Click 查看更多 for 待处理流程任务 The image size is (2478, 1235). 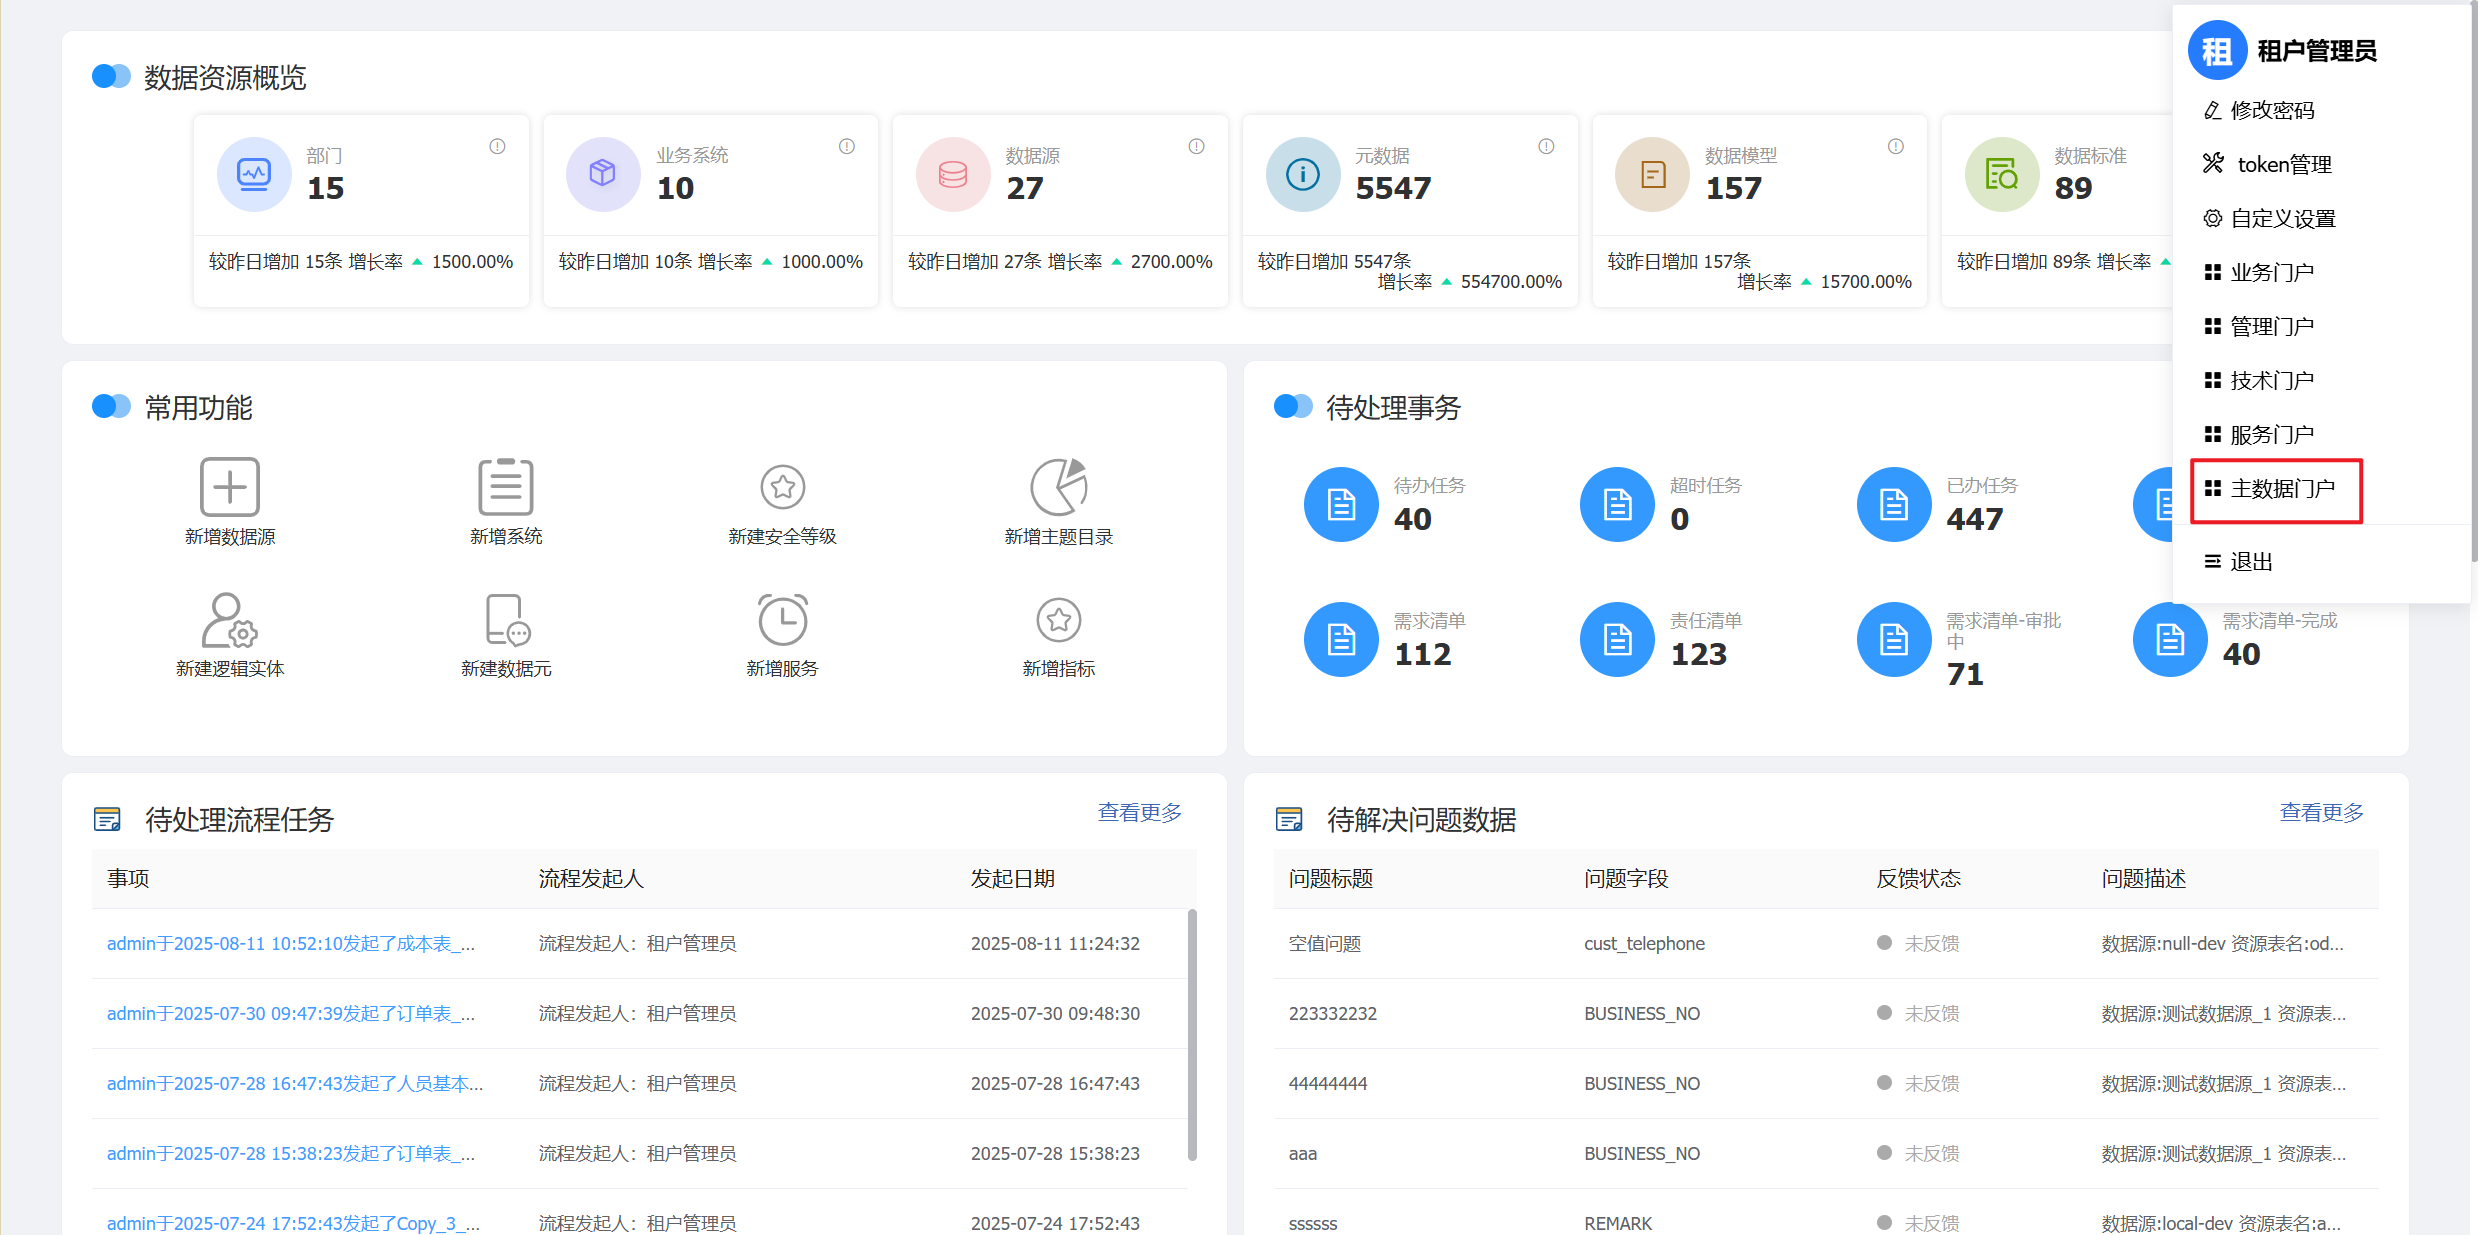pos(1139,812)
